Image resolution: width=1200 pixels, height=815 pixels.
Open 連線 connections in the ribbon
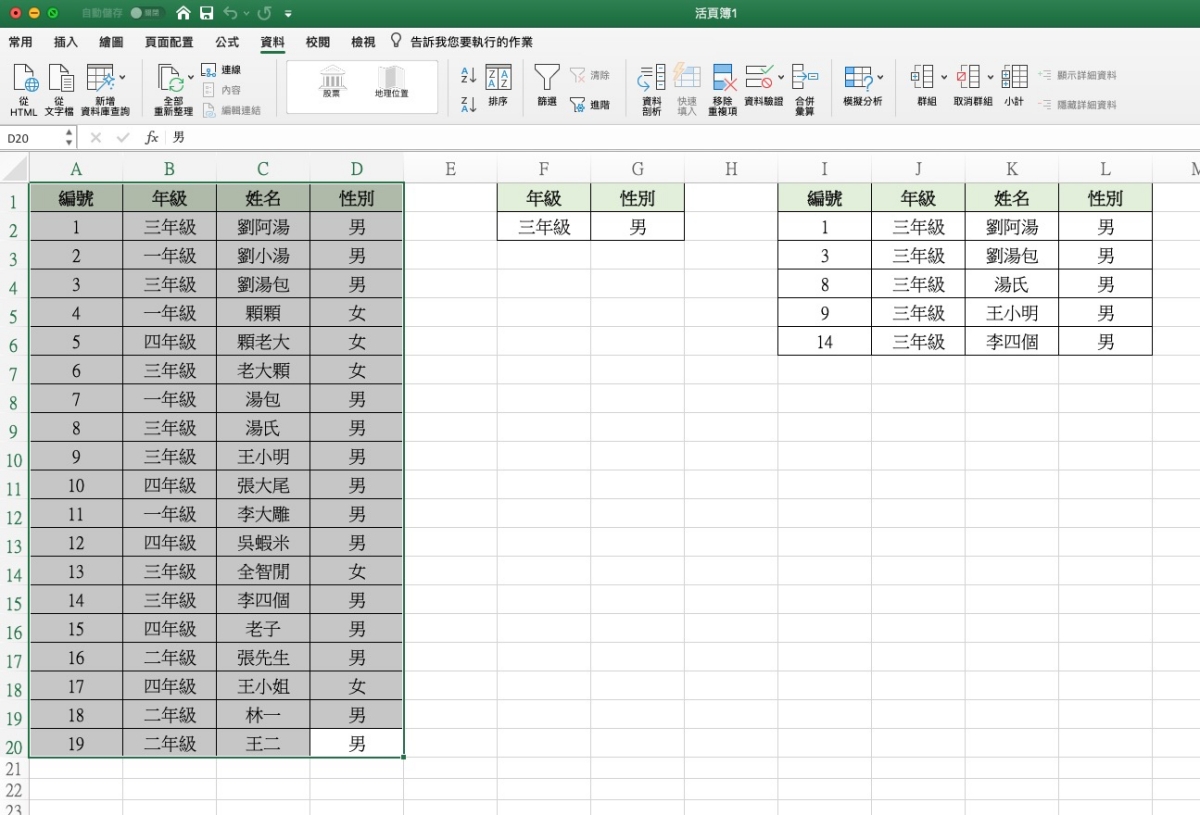click(222, 70)
